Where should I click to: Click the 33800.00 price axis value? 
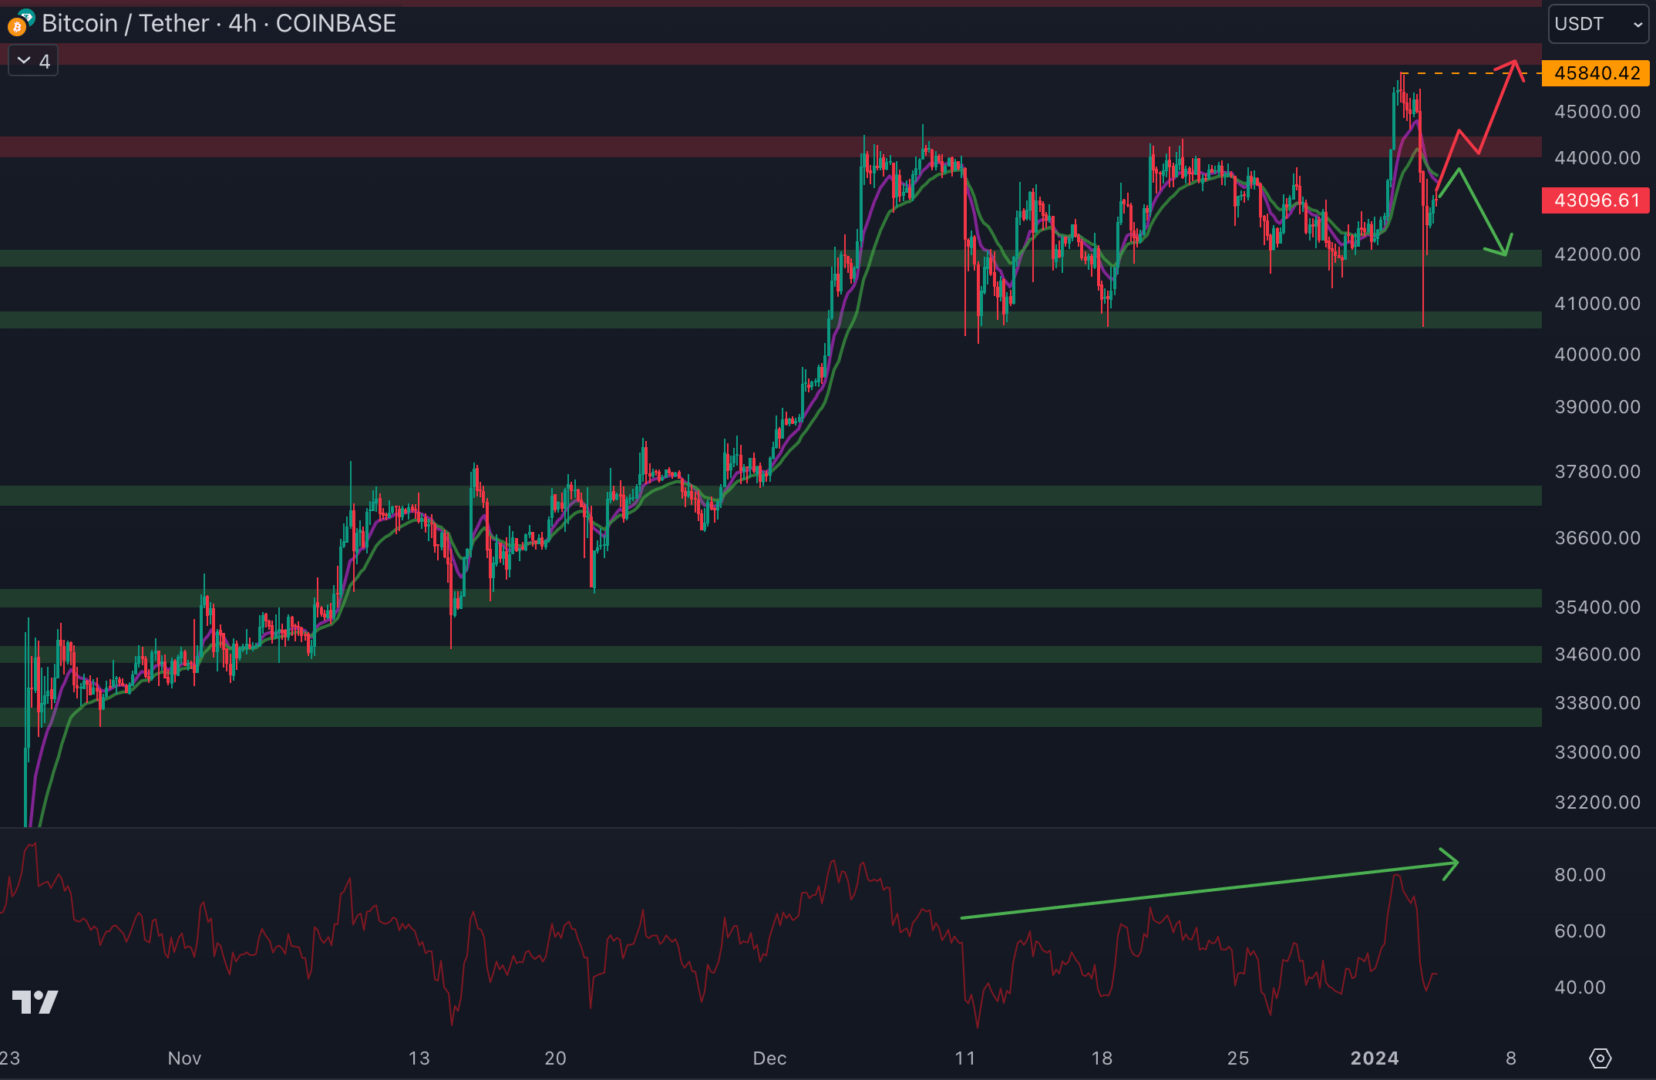(1597, 703)
